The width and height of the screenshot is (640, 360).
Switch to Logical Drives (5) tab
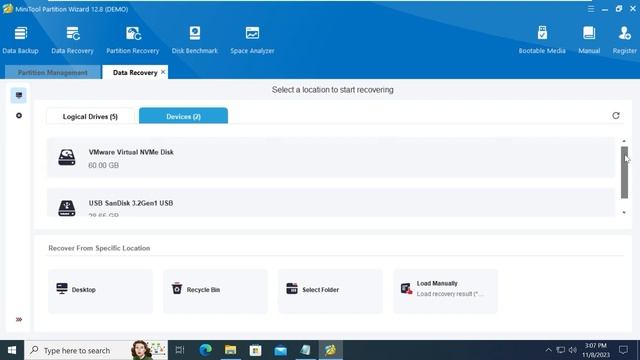click(90, 116)
